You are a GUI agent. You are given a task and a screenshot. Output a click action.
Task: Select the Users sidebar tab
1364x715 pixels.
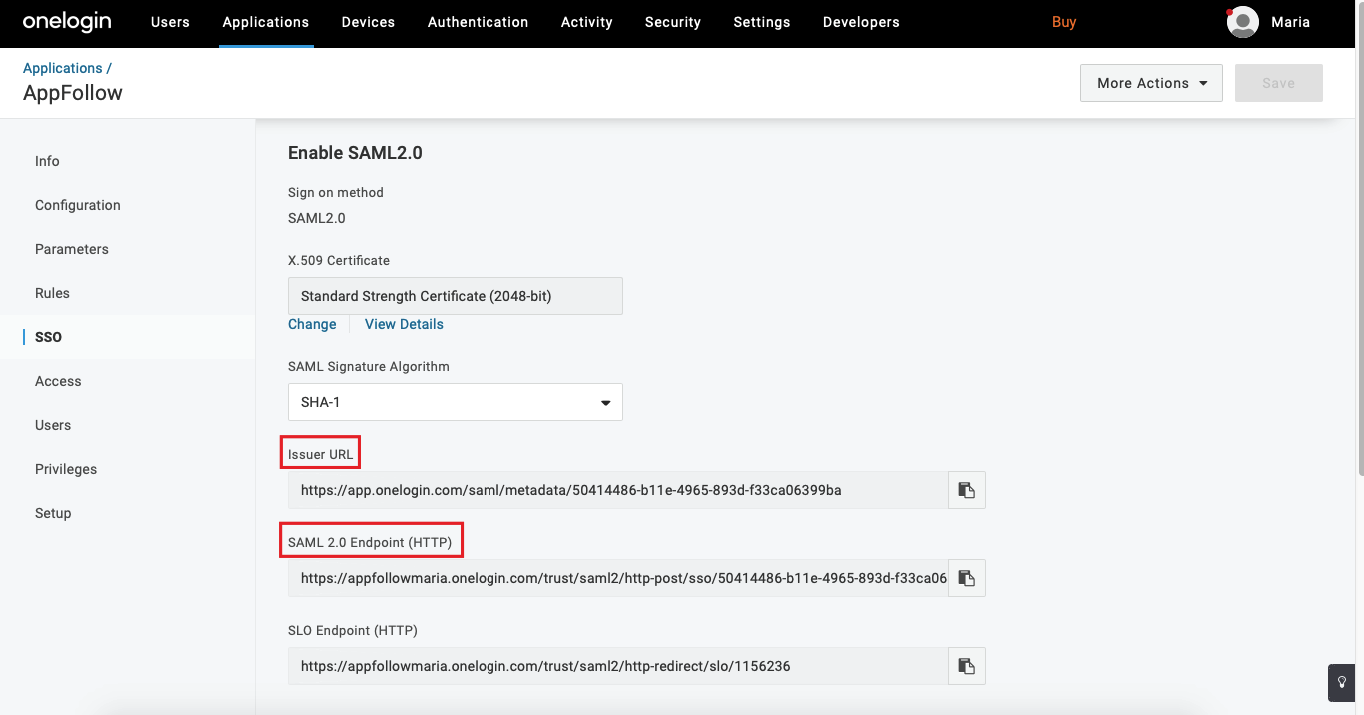pos(53,425)
